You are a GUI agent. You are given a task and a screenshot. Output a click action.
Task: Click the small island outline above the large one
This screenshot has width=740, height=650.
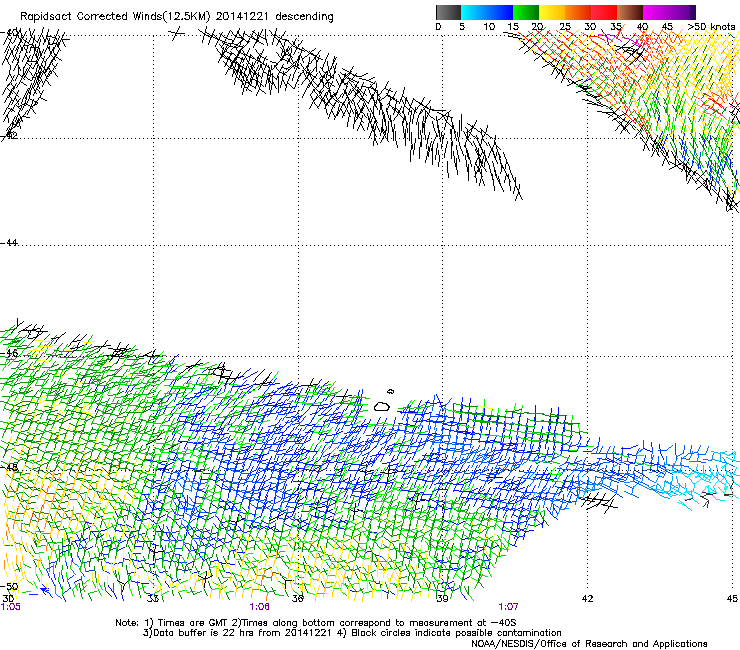[x=390, y=391]
